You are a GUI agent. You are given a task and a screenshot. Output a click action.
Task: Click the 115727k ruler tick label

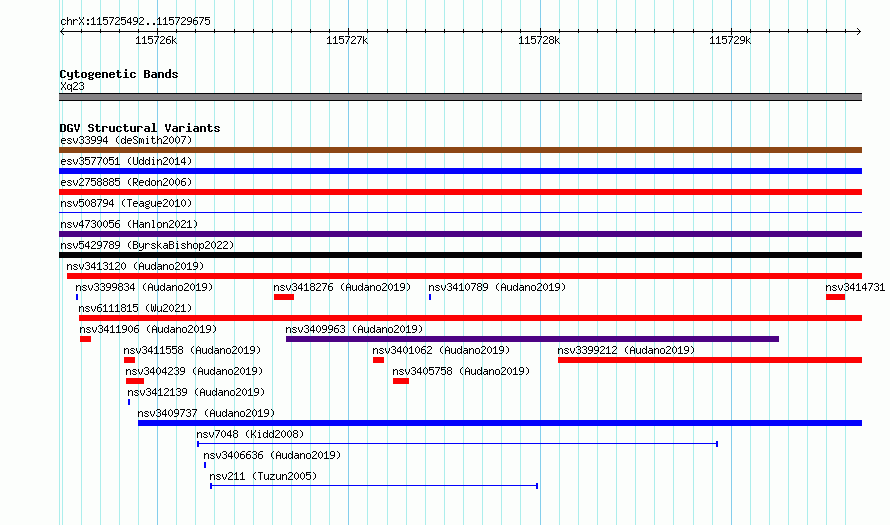point(347,40)
